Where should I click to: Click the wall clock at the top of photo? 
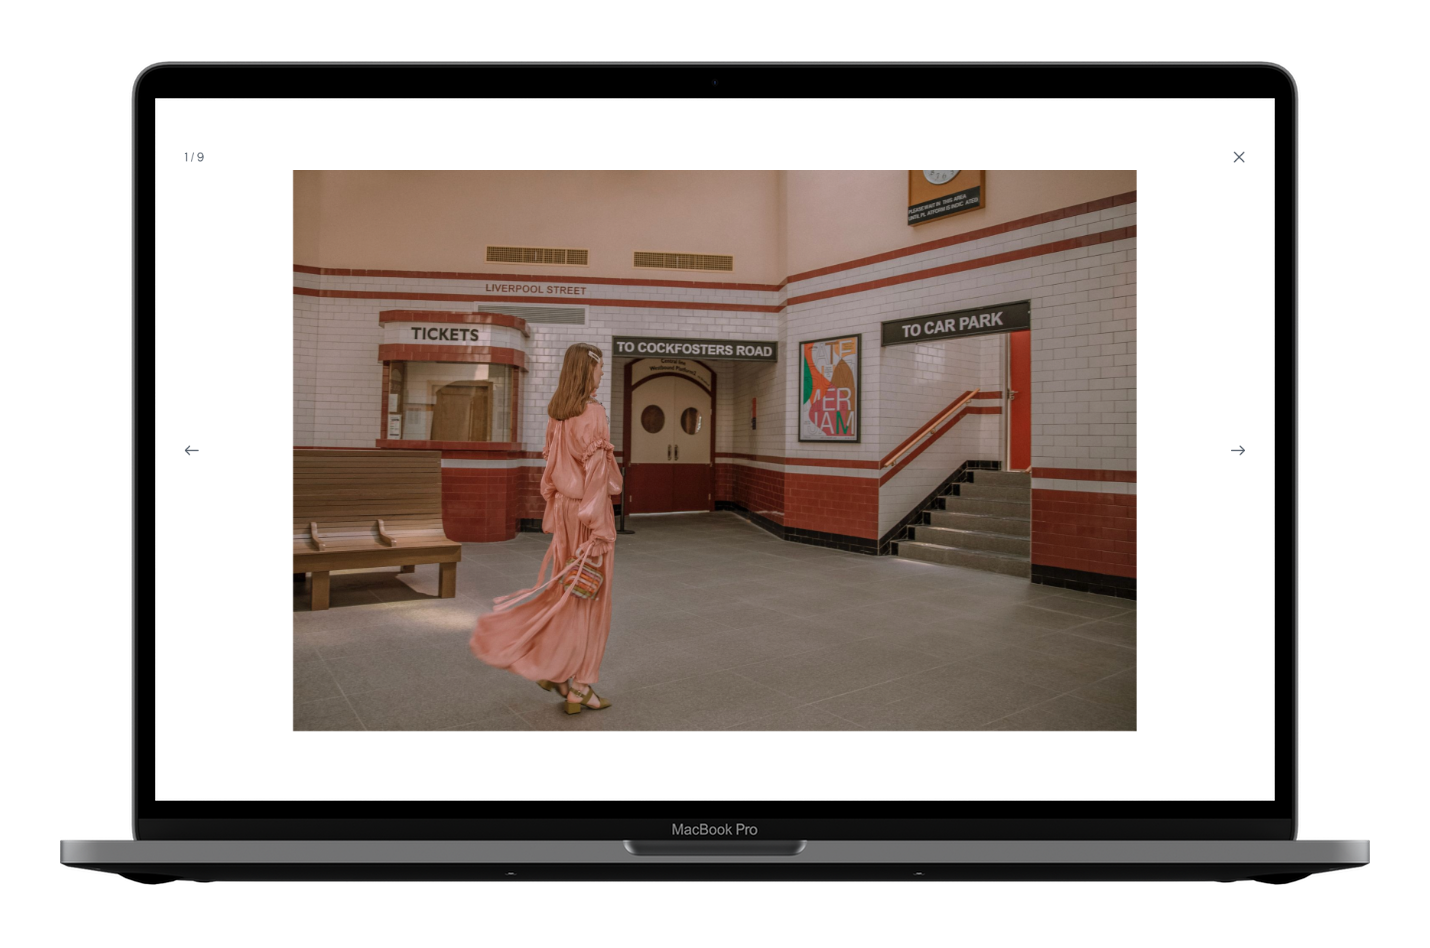point(945,196)
